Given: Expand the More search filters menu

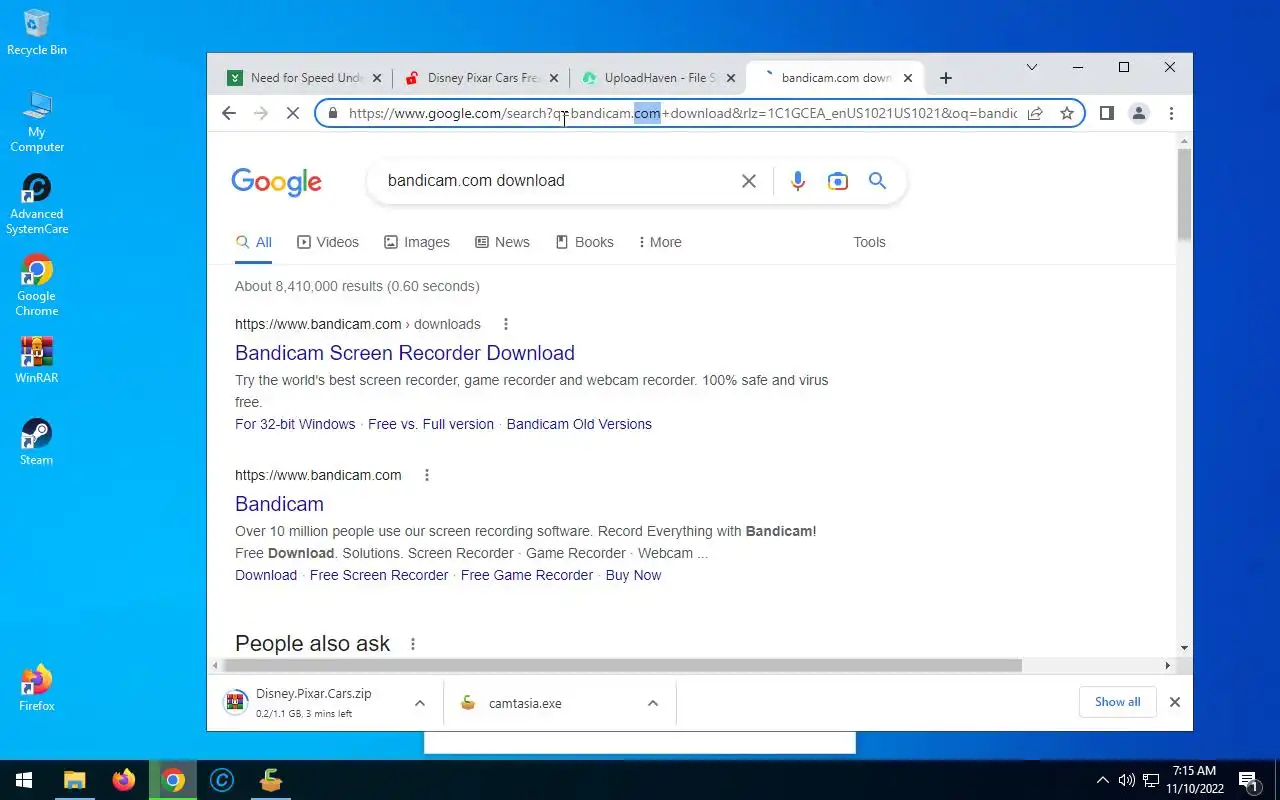Looking at the screenshot, I should click(x=660, y=242).
